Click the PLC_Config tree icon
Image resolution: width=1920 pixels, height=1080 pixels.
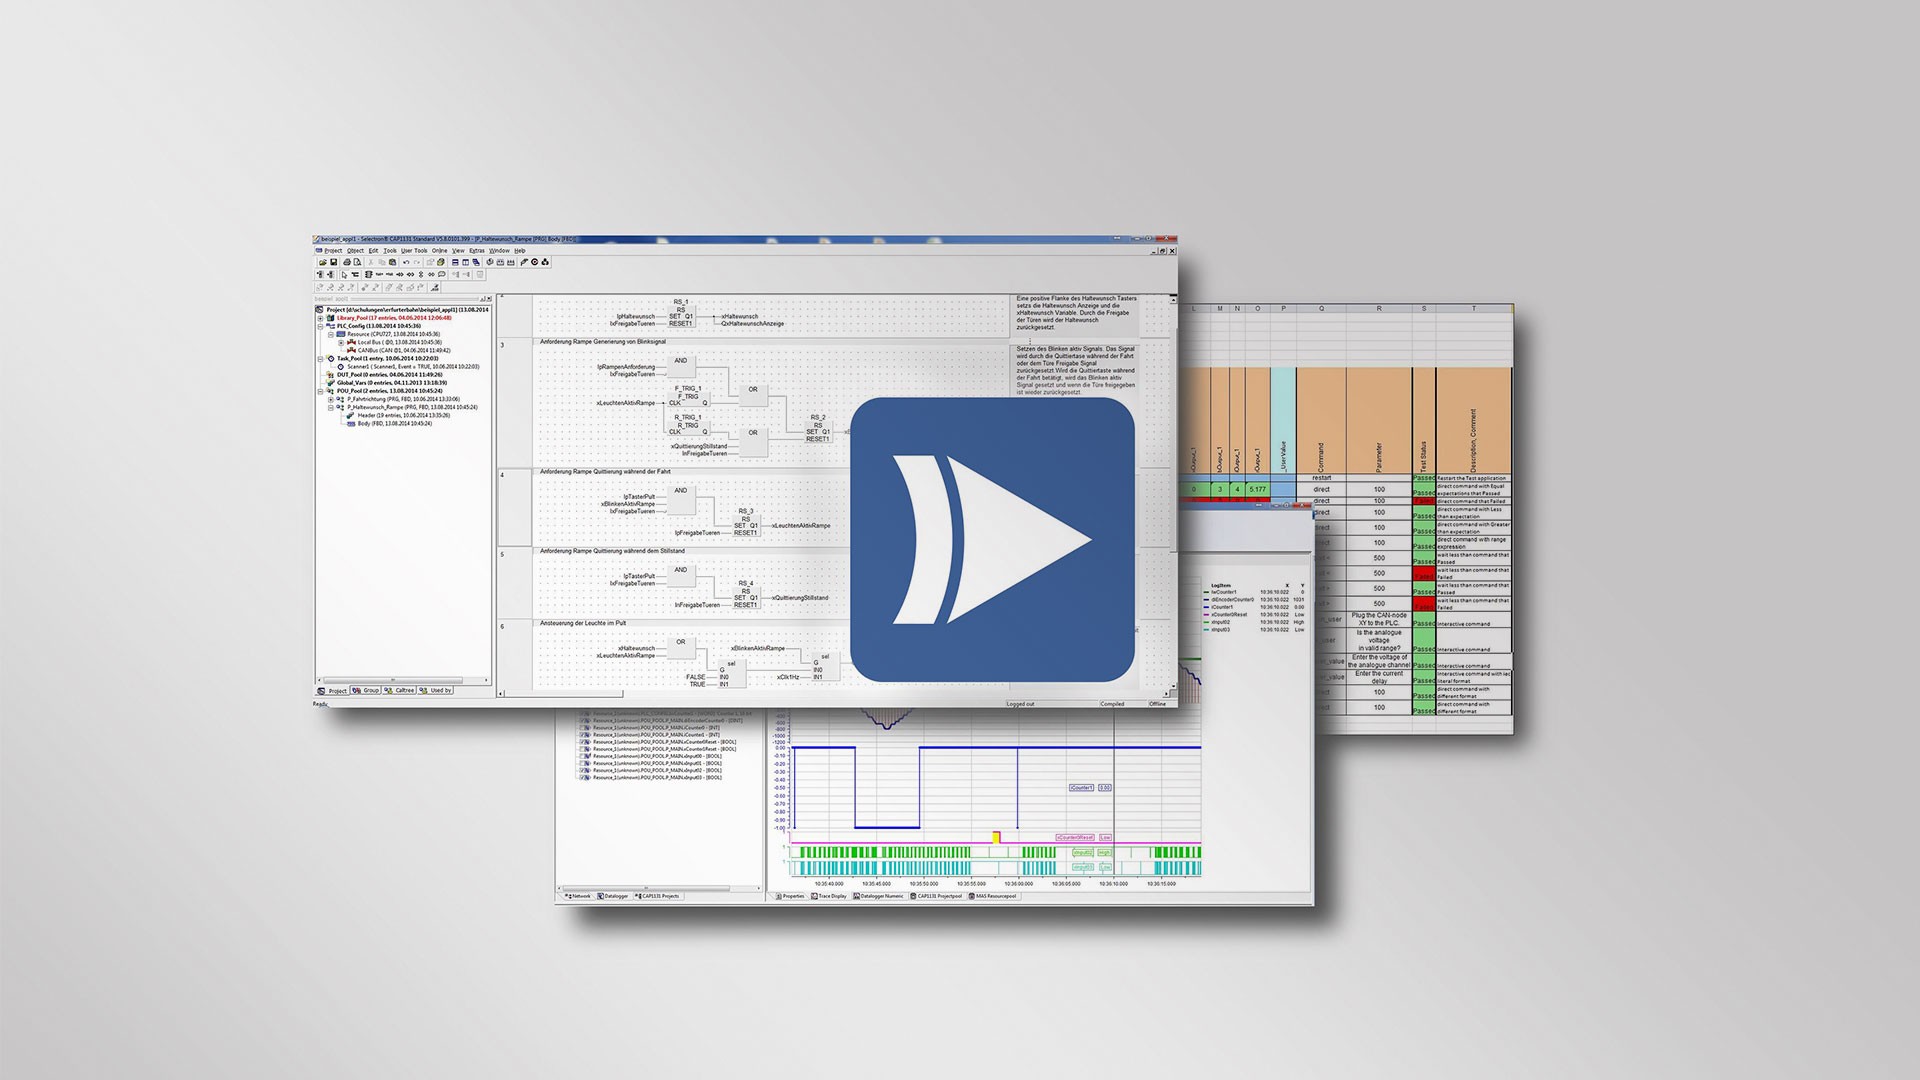[330, 326]
